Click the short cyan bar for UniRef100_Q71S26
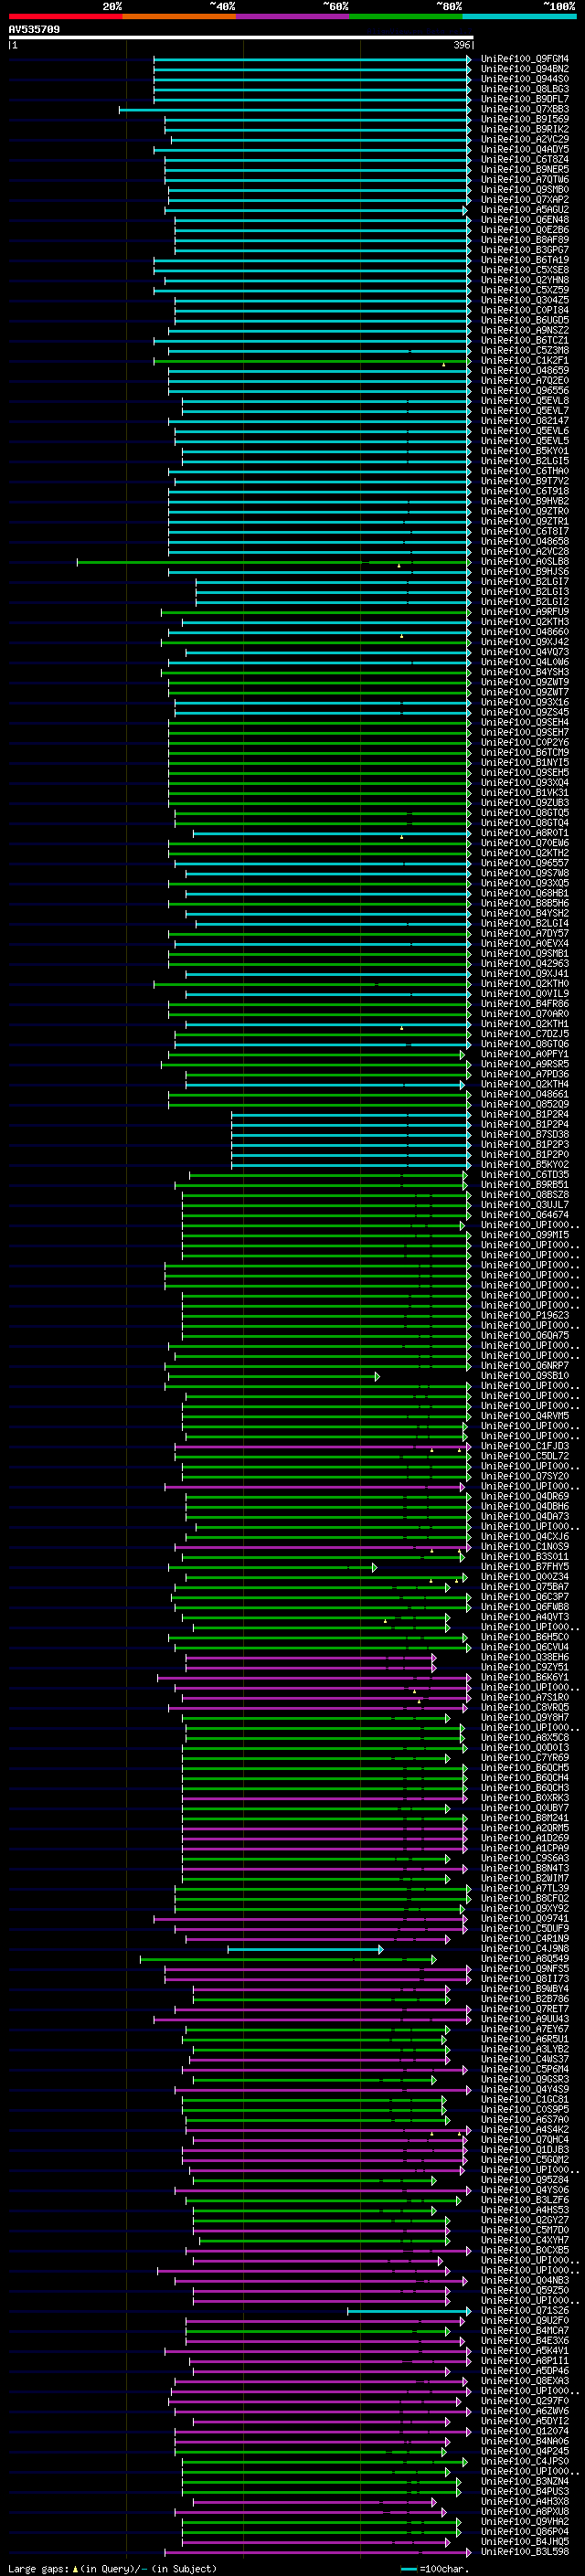This screenshot has width=585, height=2576. [409, 2311]
